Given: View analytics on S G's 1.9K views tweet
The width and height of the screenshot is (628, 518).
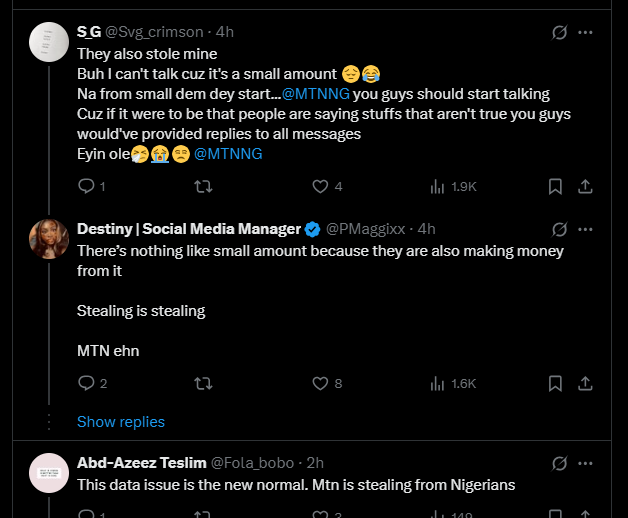Looking at the screenshot, I should pyautogui.click(x=437, y=186).
